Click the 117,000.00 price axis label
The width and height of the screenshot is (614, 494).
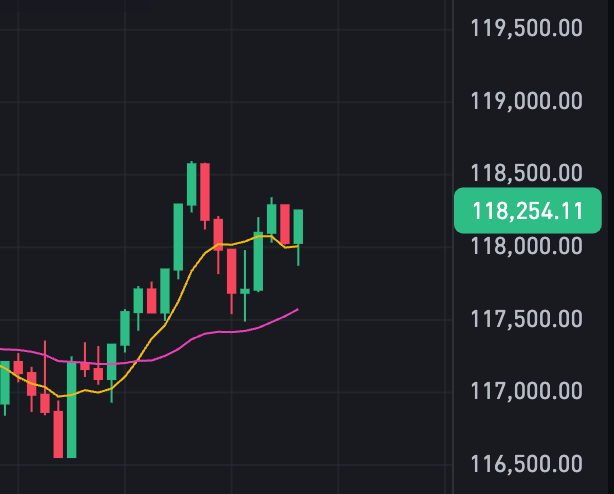click(x=526, y=392)
